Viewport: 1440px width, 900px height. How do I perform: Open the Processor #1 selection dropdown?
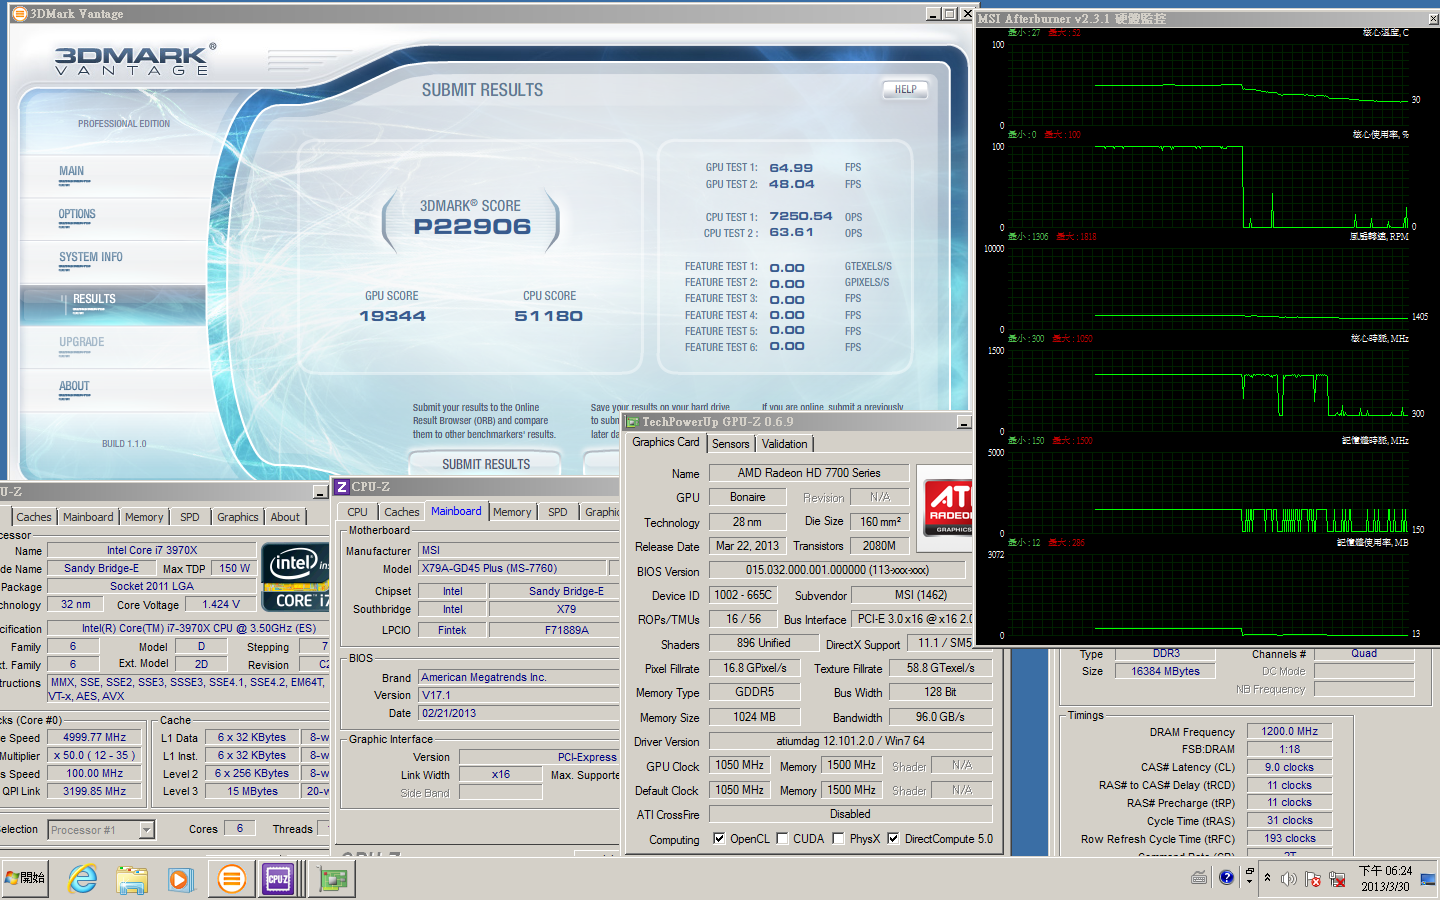coord(147,830)
